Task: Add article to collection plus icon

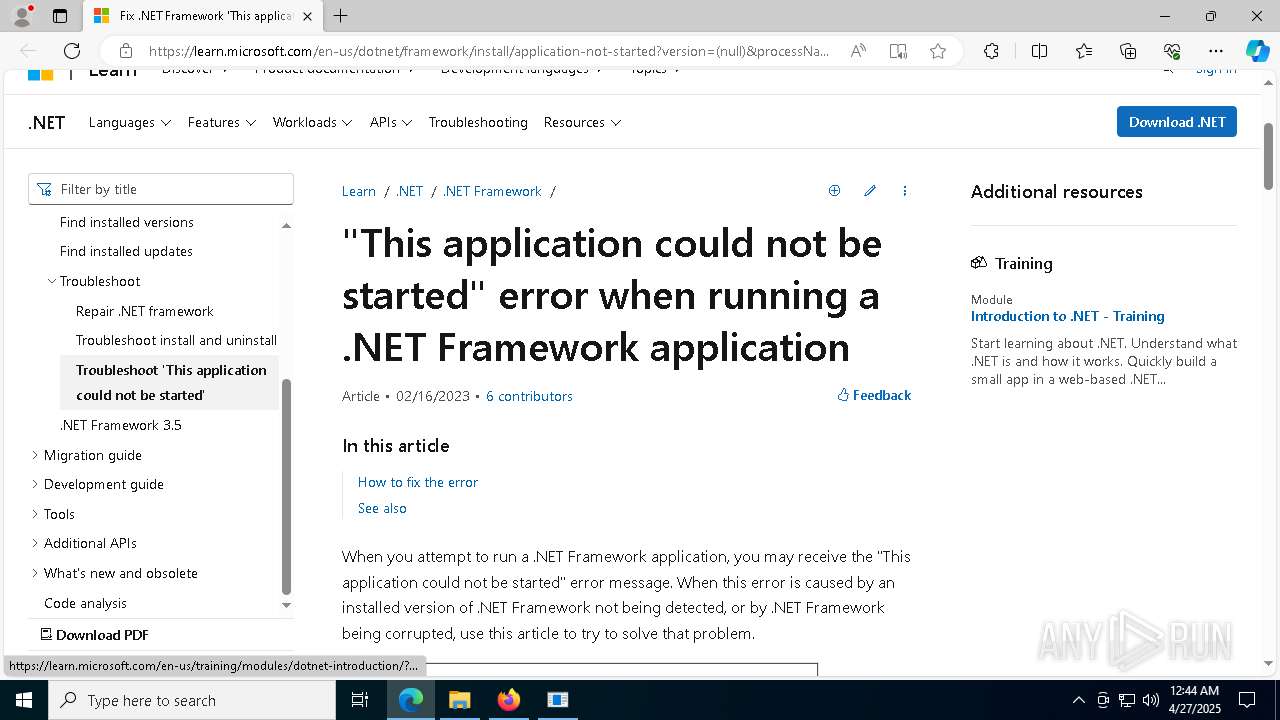Action: 834,191
